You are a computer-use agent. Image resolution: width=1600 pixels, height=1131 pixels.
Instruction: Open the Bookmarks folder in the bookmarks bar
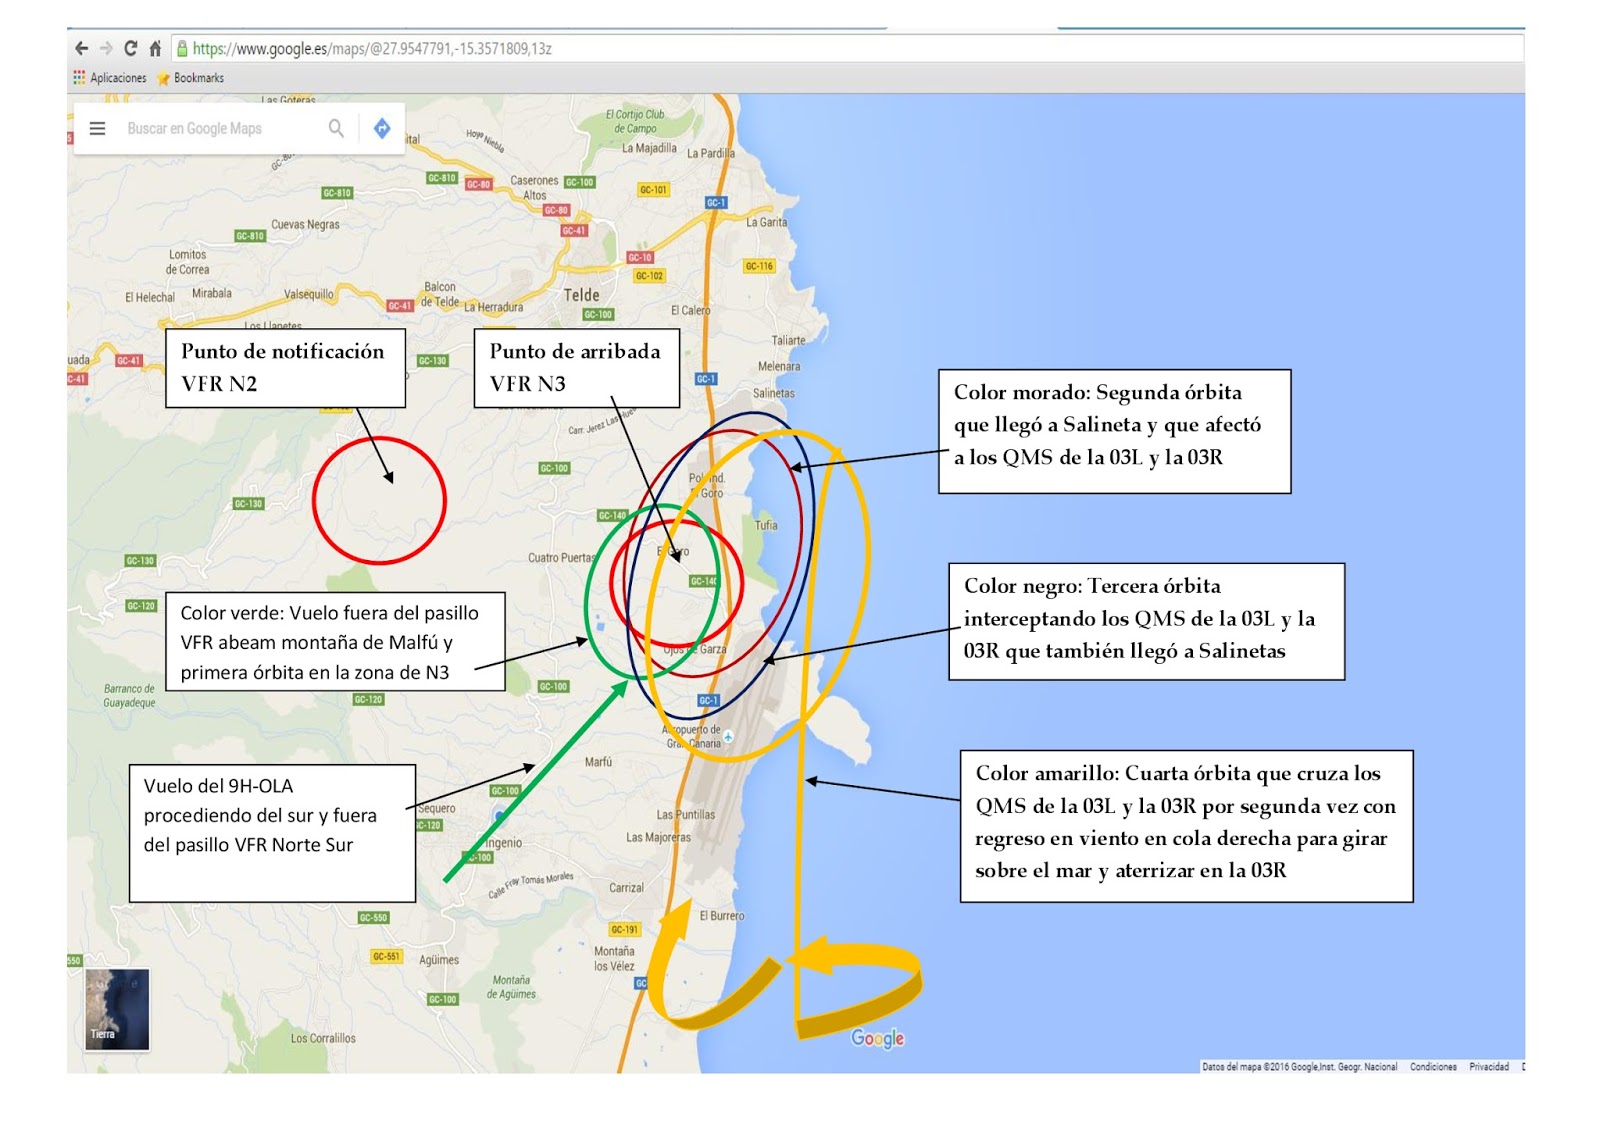[191, 78]
